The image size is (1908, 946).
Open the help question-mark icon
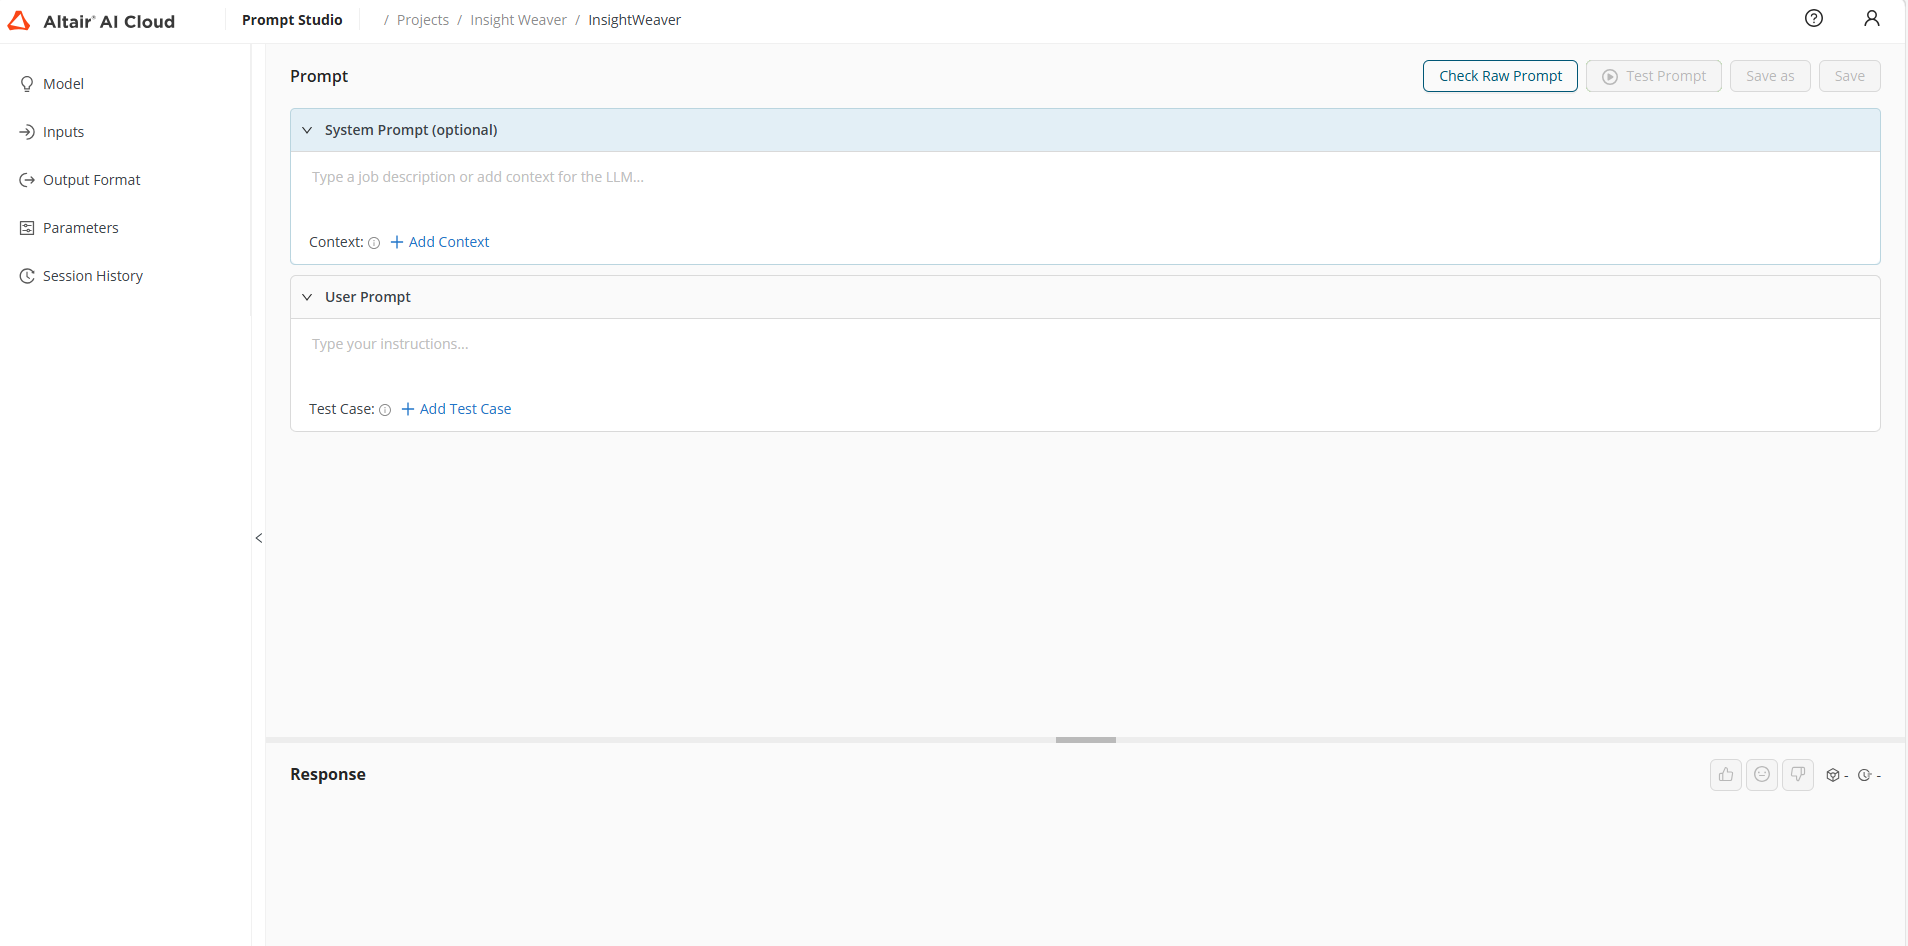point(1814,18)
